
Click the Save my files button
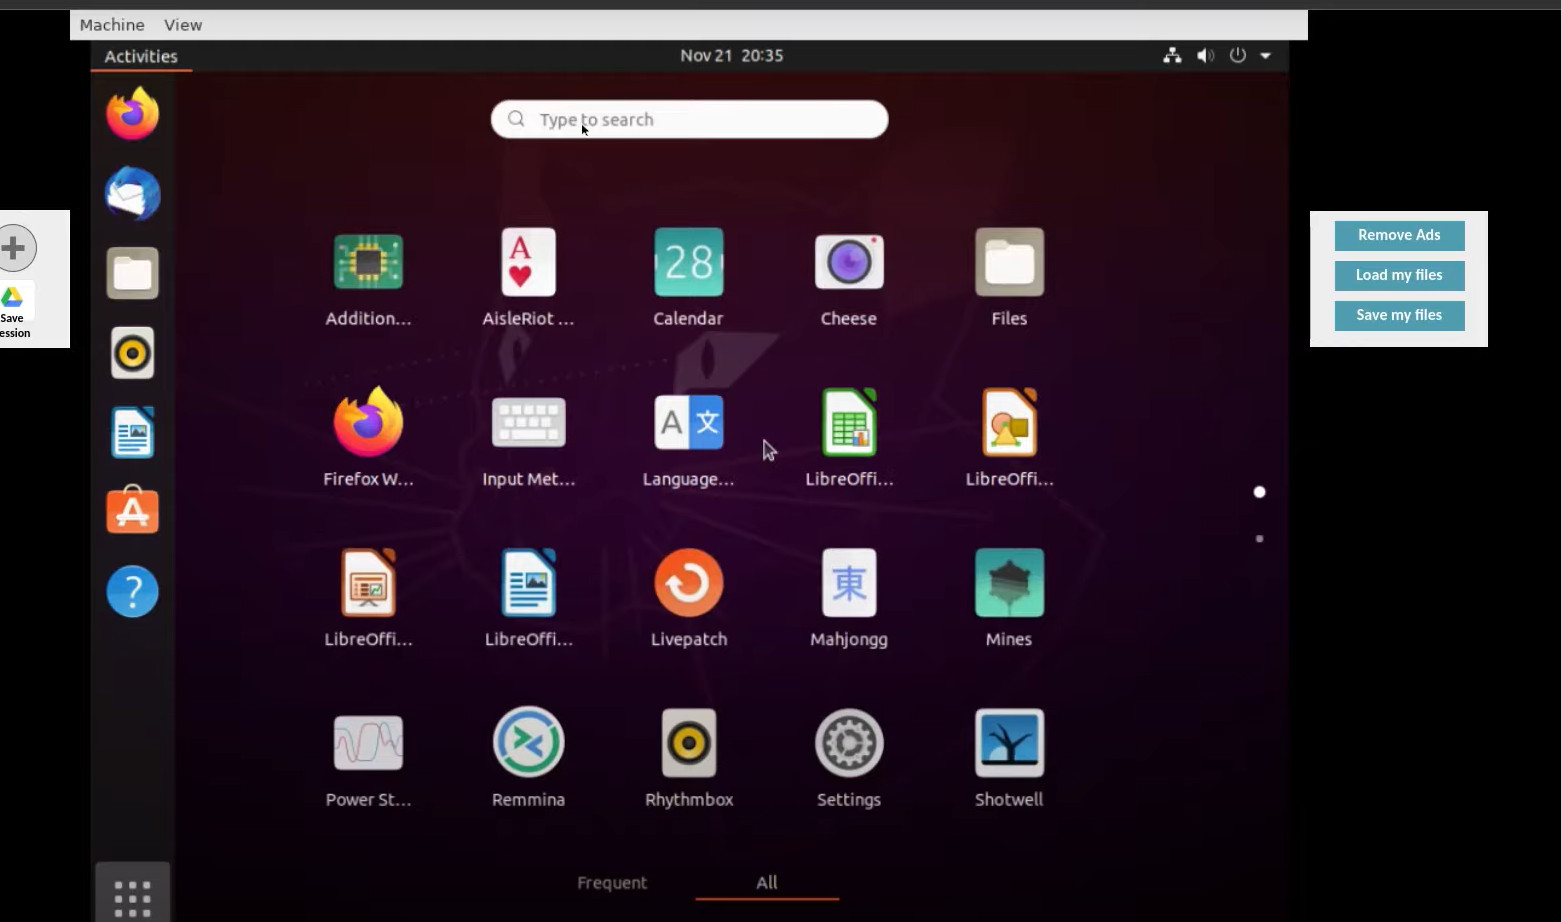pyautogui.click(x=1399, y=315)
